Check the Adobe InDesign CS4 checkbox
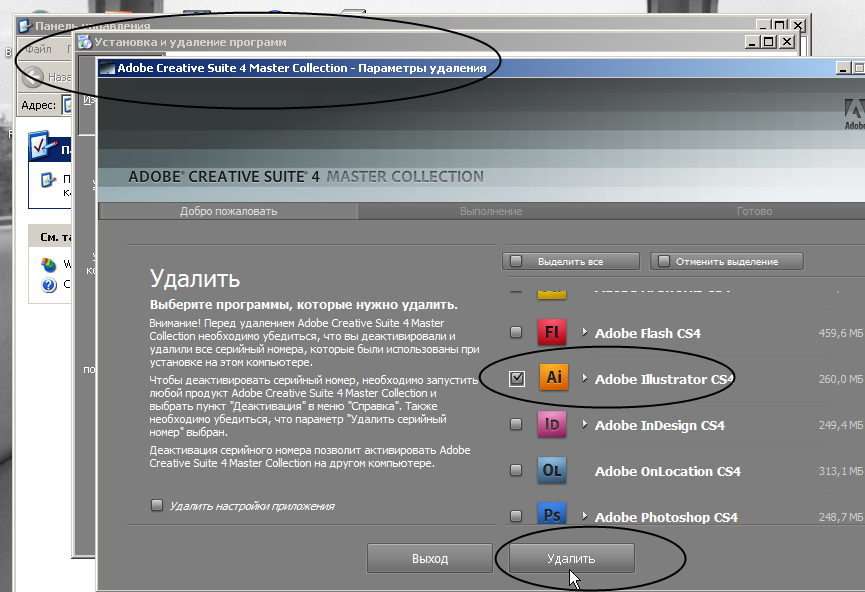This screenshot has height=592, width=865. (516, 424)
